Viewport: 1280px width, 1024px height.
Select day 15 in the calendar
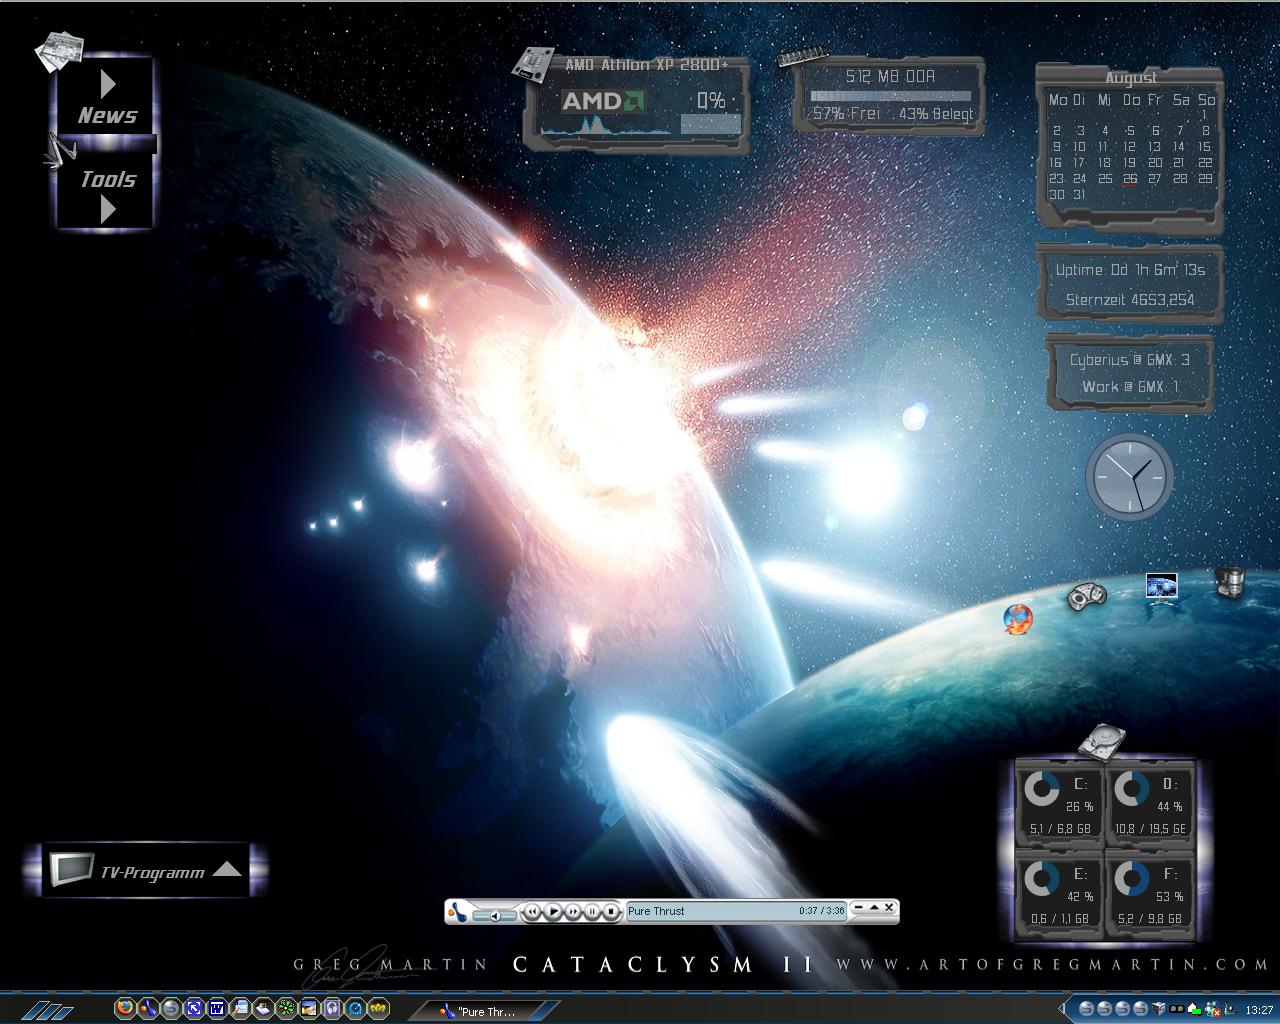tap(1205, 146)
